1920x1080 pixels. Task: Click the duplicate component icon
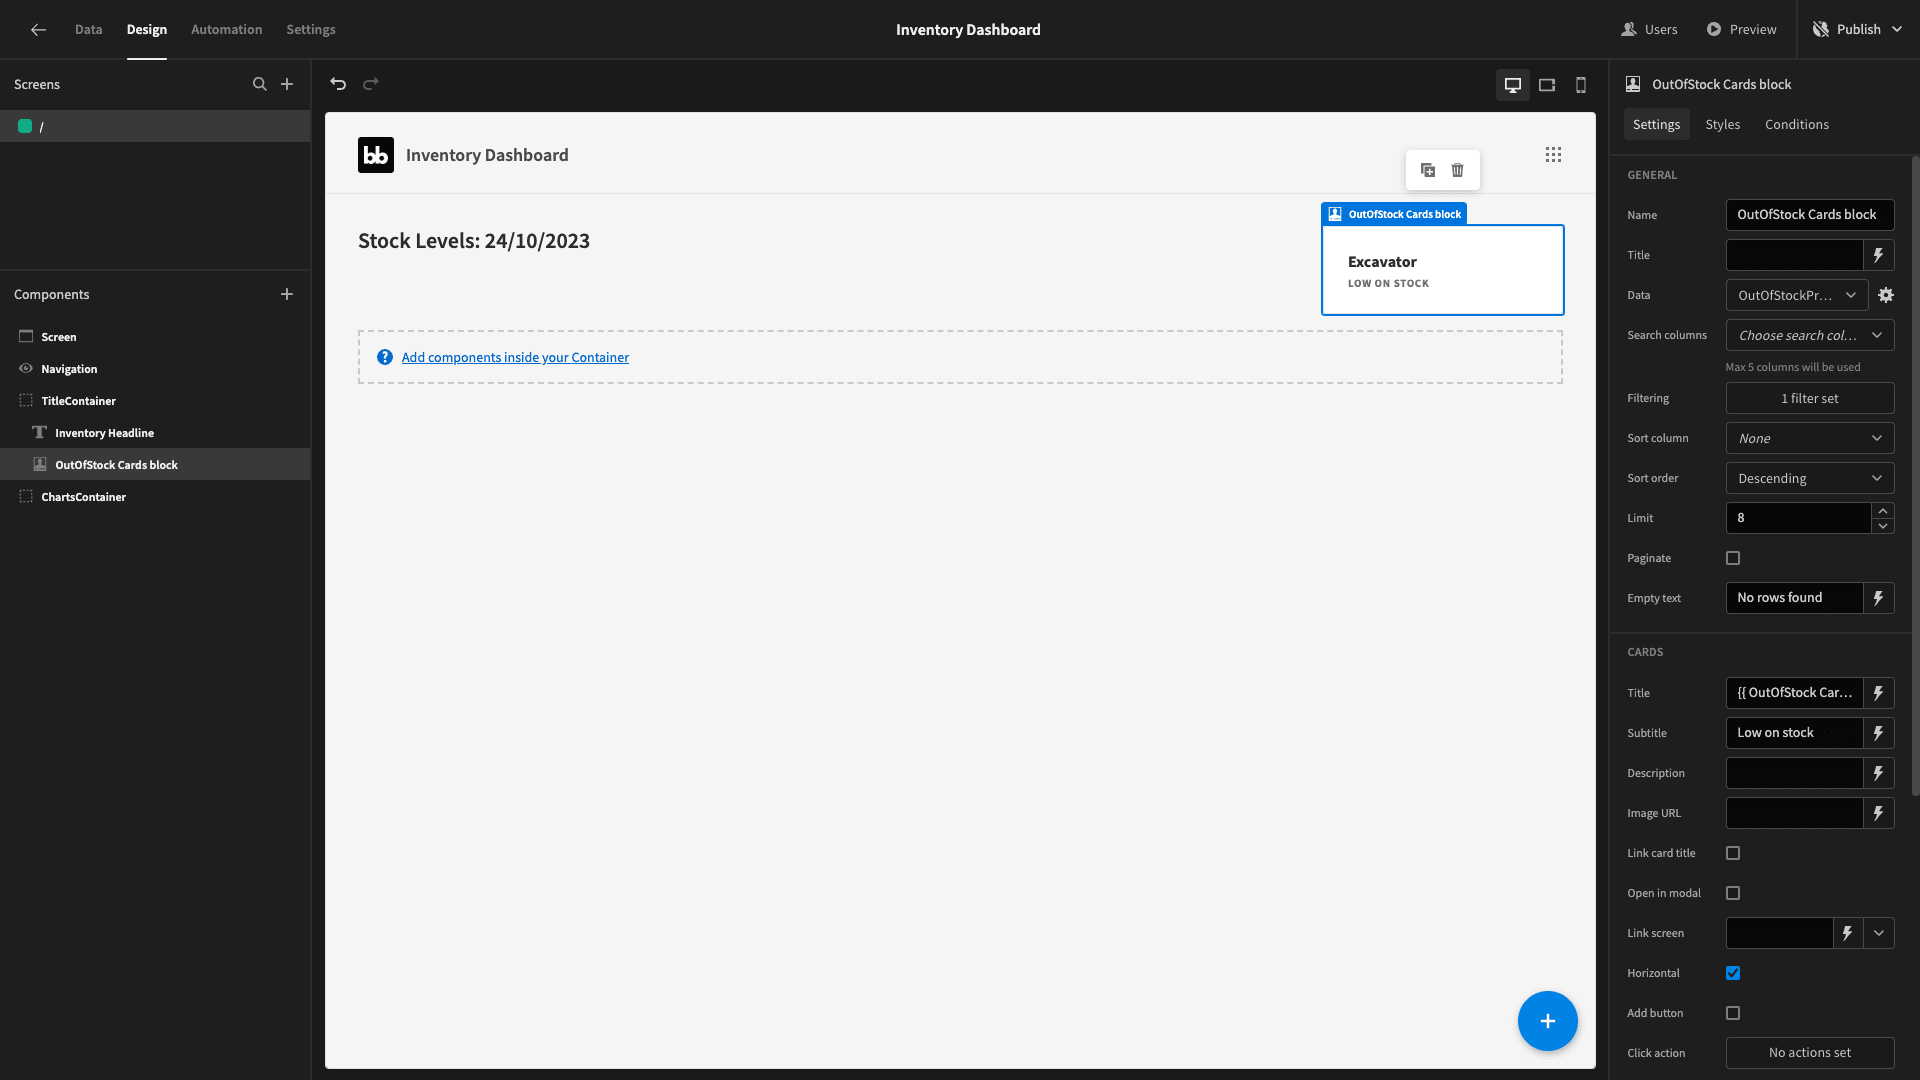point(1428,170)
